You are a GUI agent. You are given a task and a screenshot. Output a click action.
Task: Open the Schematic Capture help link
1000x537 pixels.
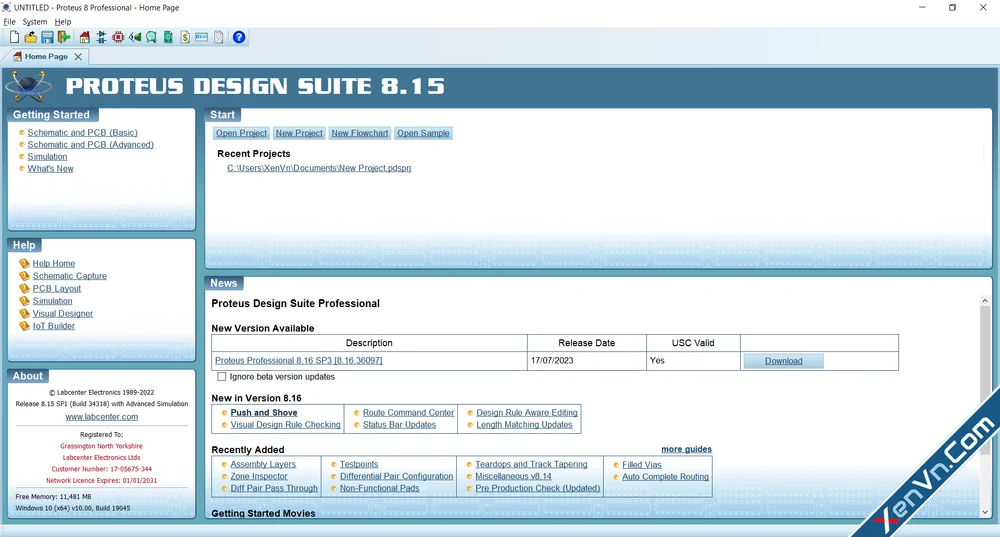pyautogui.click(x=70, y=276)
